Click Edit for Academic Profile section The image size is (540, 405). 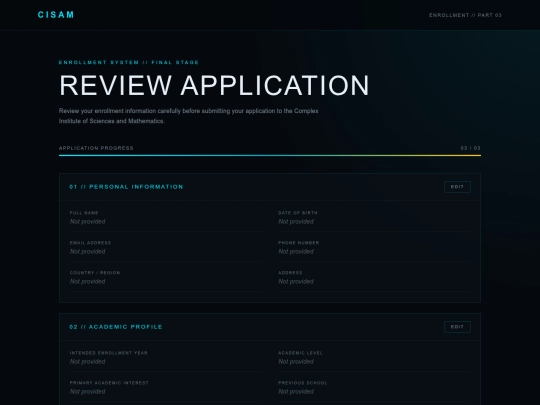coord(457,327)
